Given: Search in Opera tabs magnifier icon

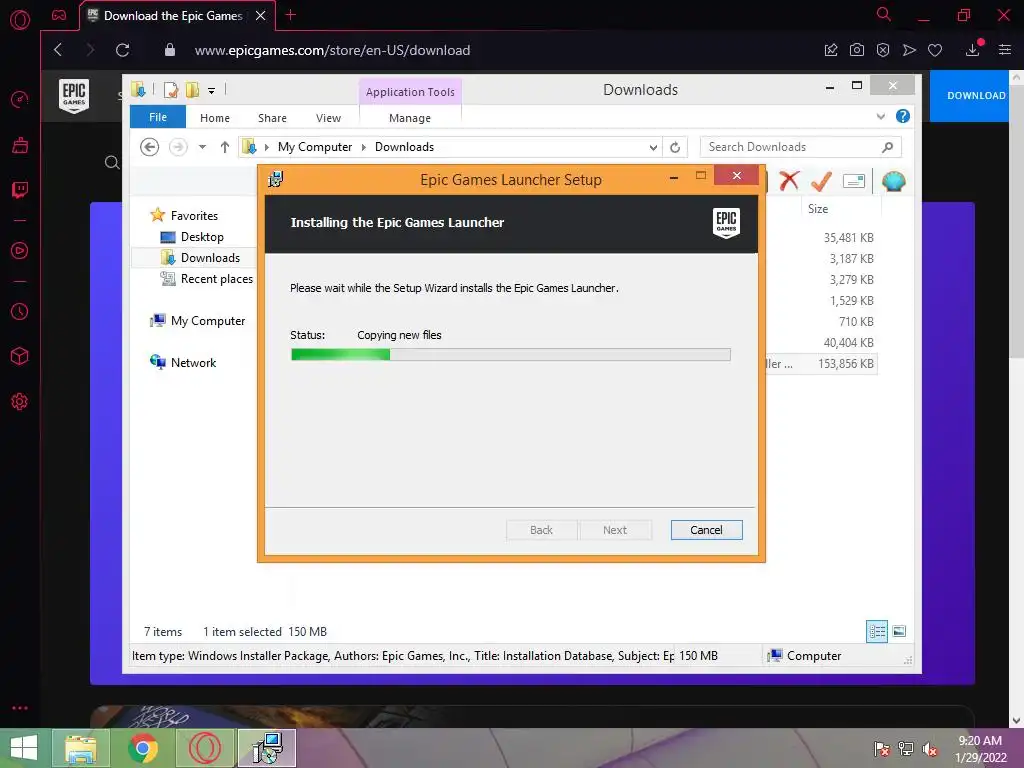Looking at the screenshot, I should (884, 14).
